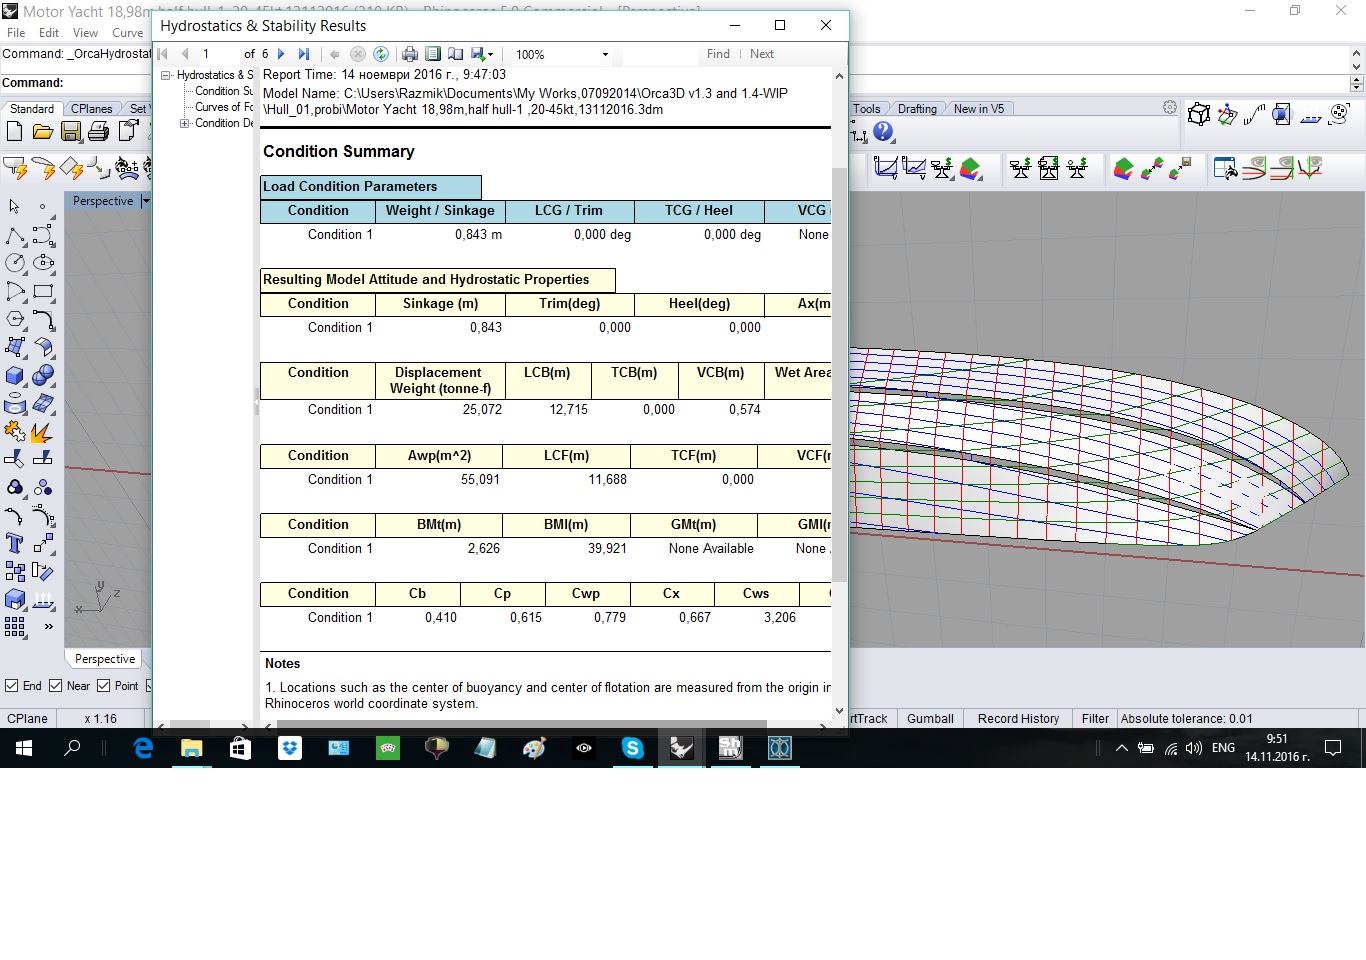
Task: Go to next report page
Action: [x=281, y=54]
